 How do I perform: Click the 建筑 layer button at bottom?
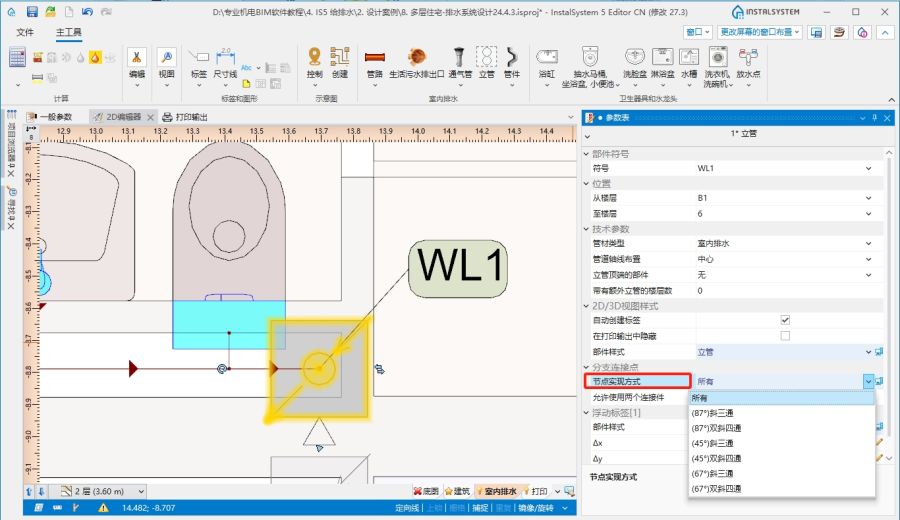point(457,491)
